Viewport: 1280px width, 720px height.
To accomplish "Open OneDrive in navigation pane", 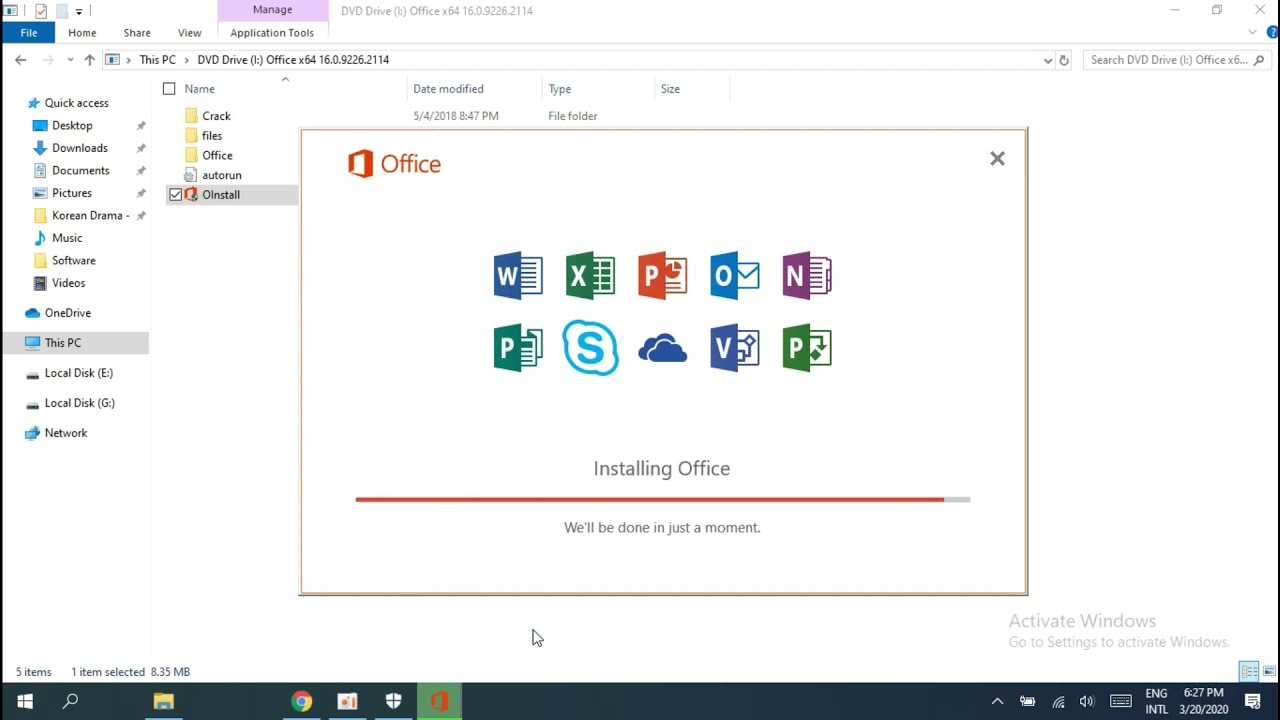I will tap(67, 313).
